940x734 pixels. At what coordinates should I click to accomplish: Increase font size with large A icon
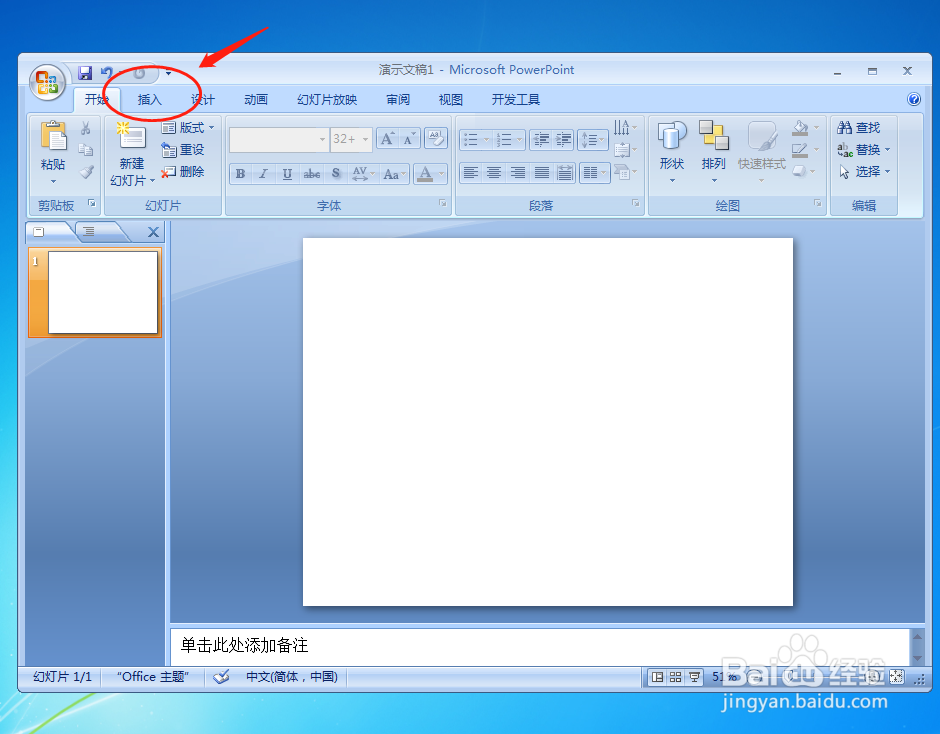point(388,139)
